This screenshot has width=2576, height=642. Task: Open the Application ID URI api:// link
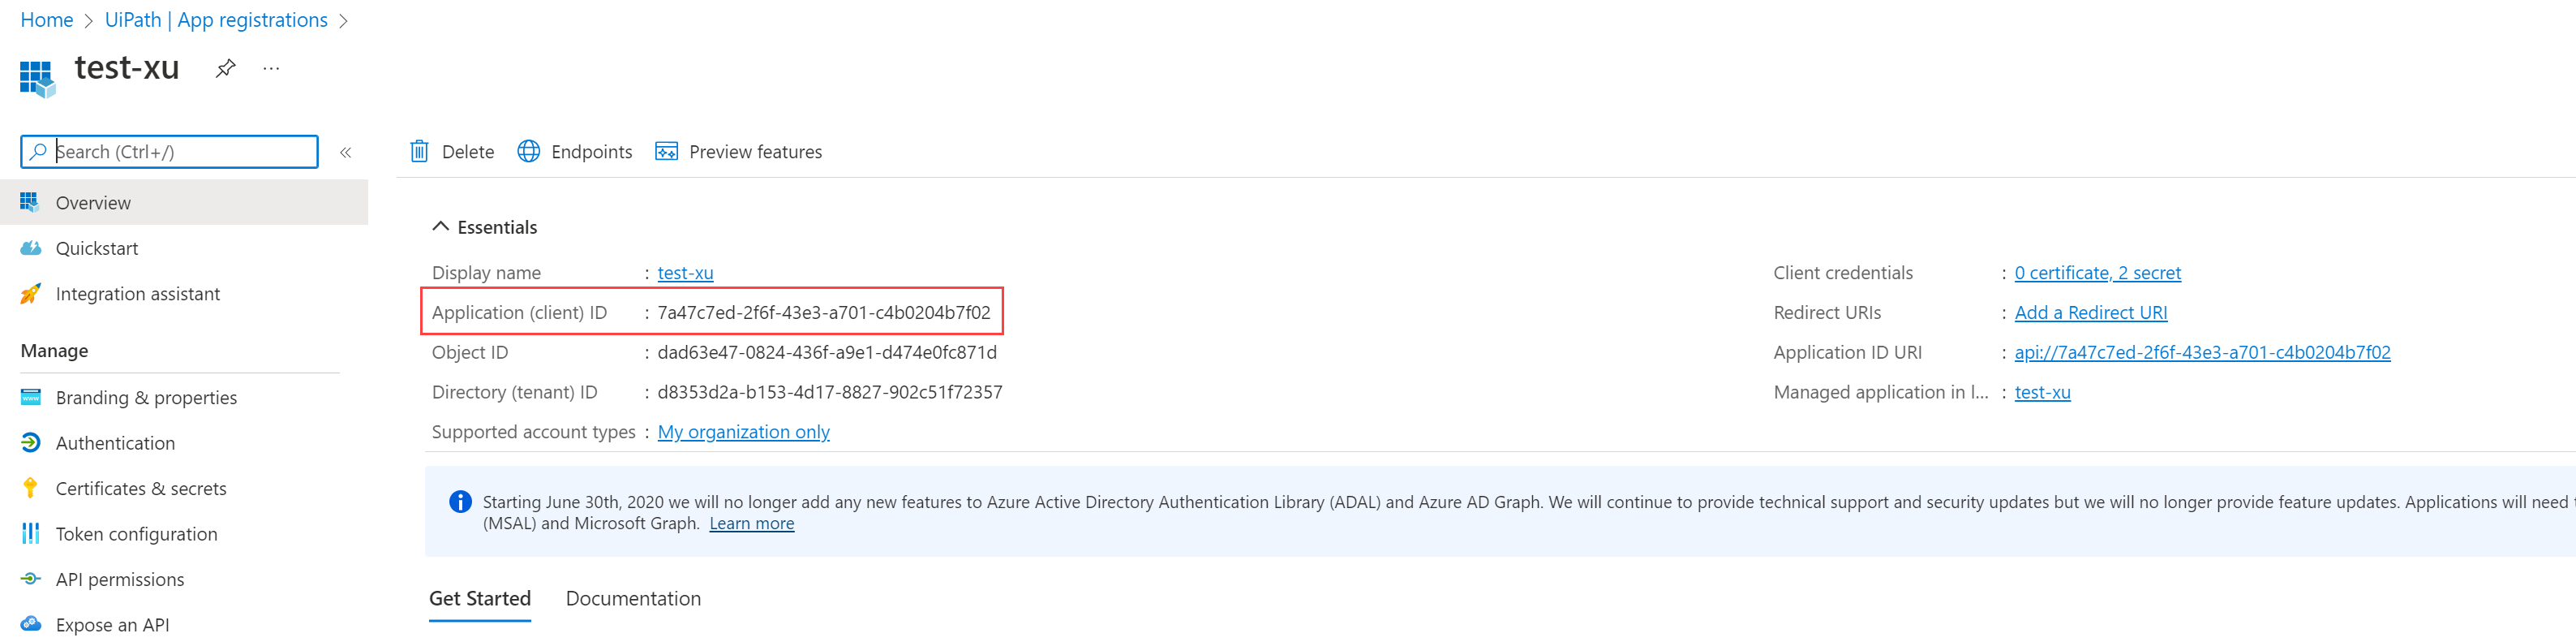pos(2202,352)
